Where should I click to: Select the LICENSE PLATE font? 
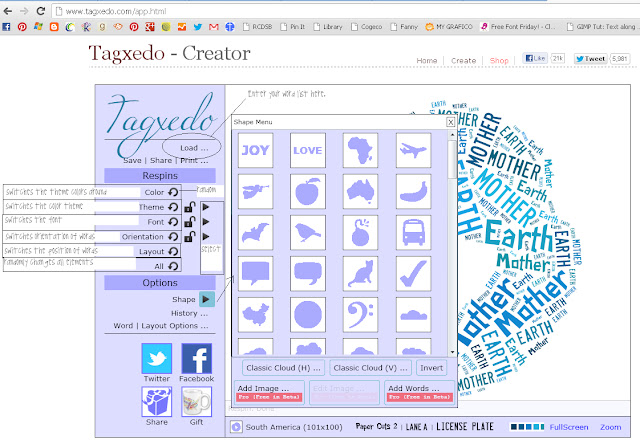coord(465,426)
